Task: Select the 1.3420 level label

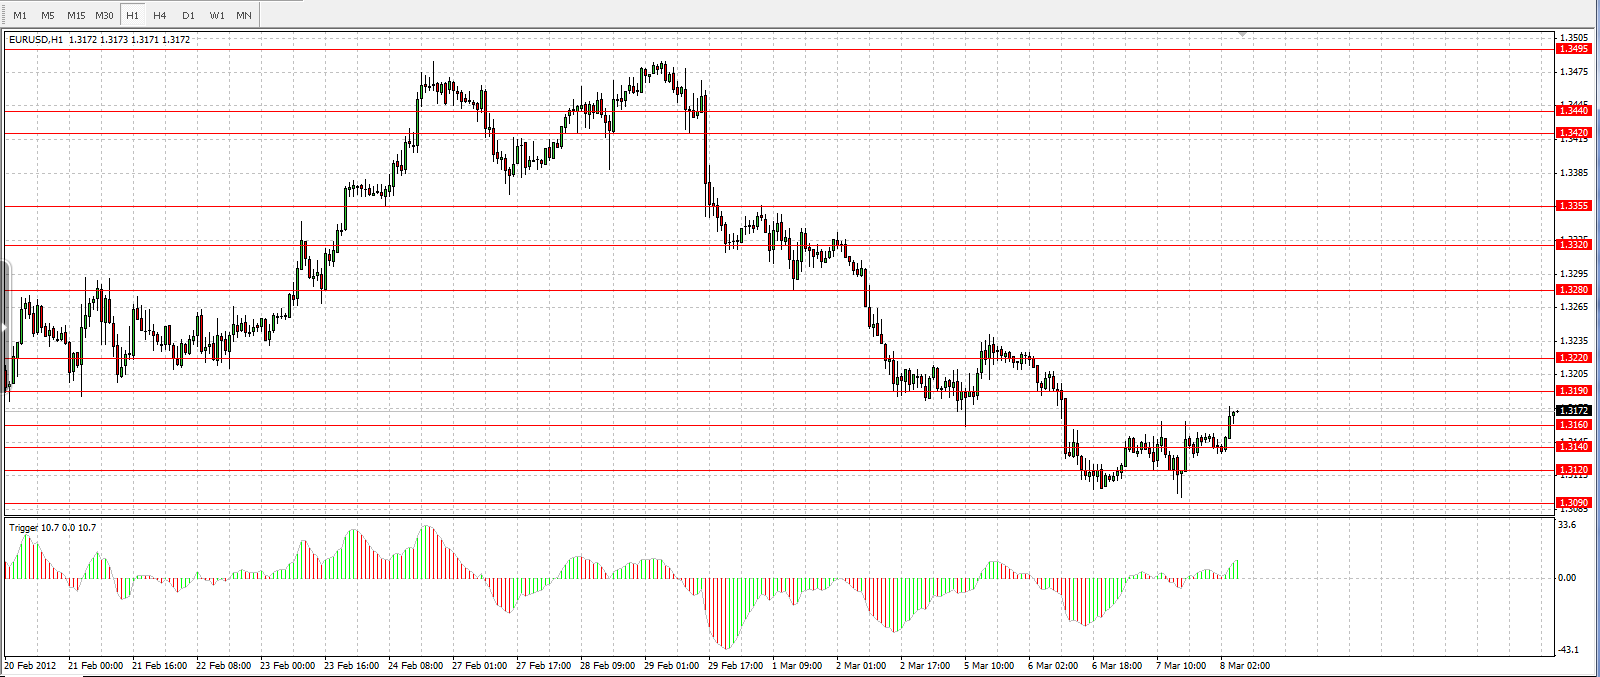Action: pyautogui.click(x=1575, y=133)
